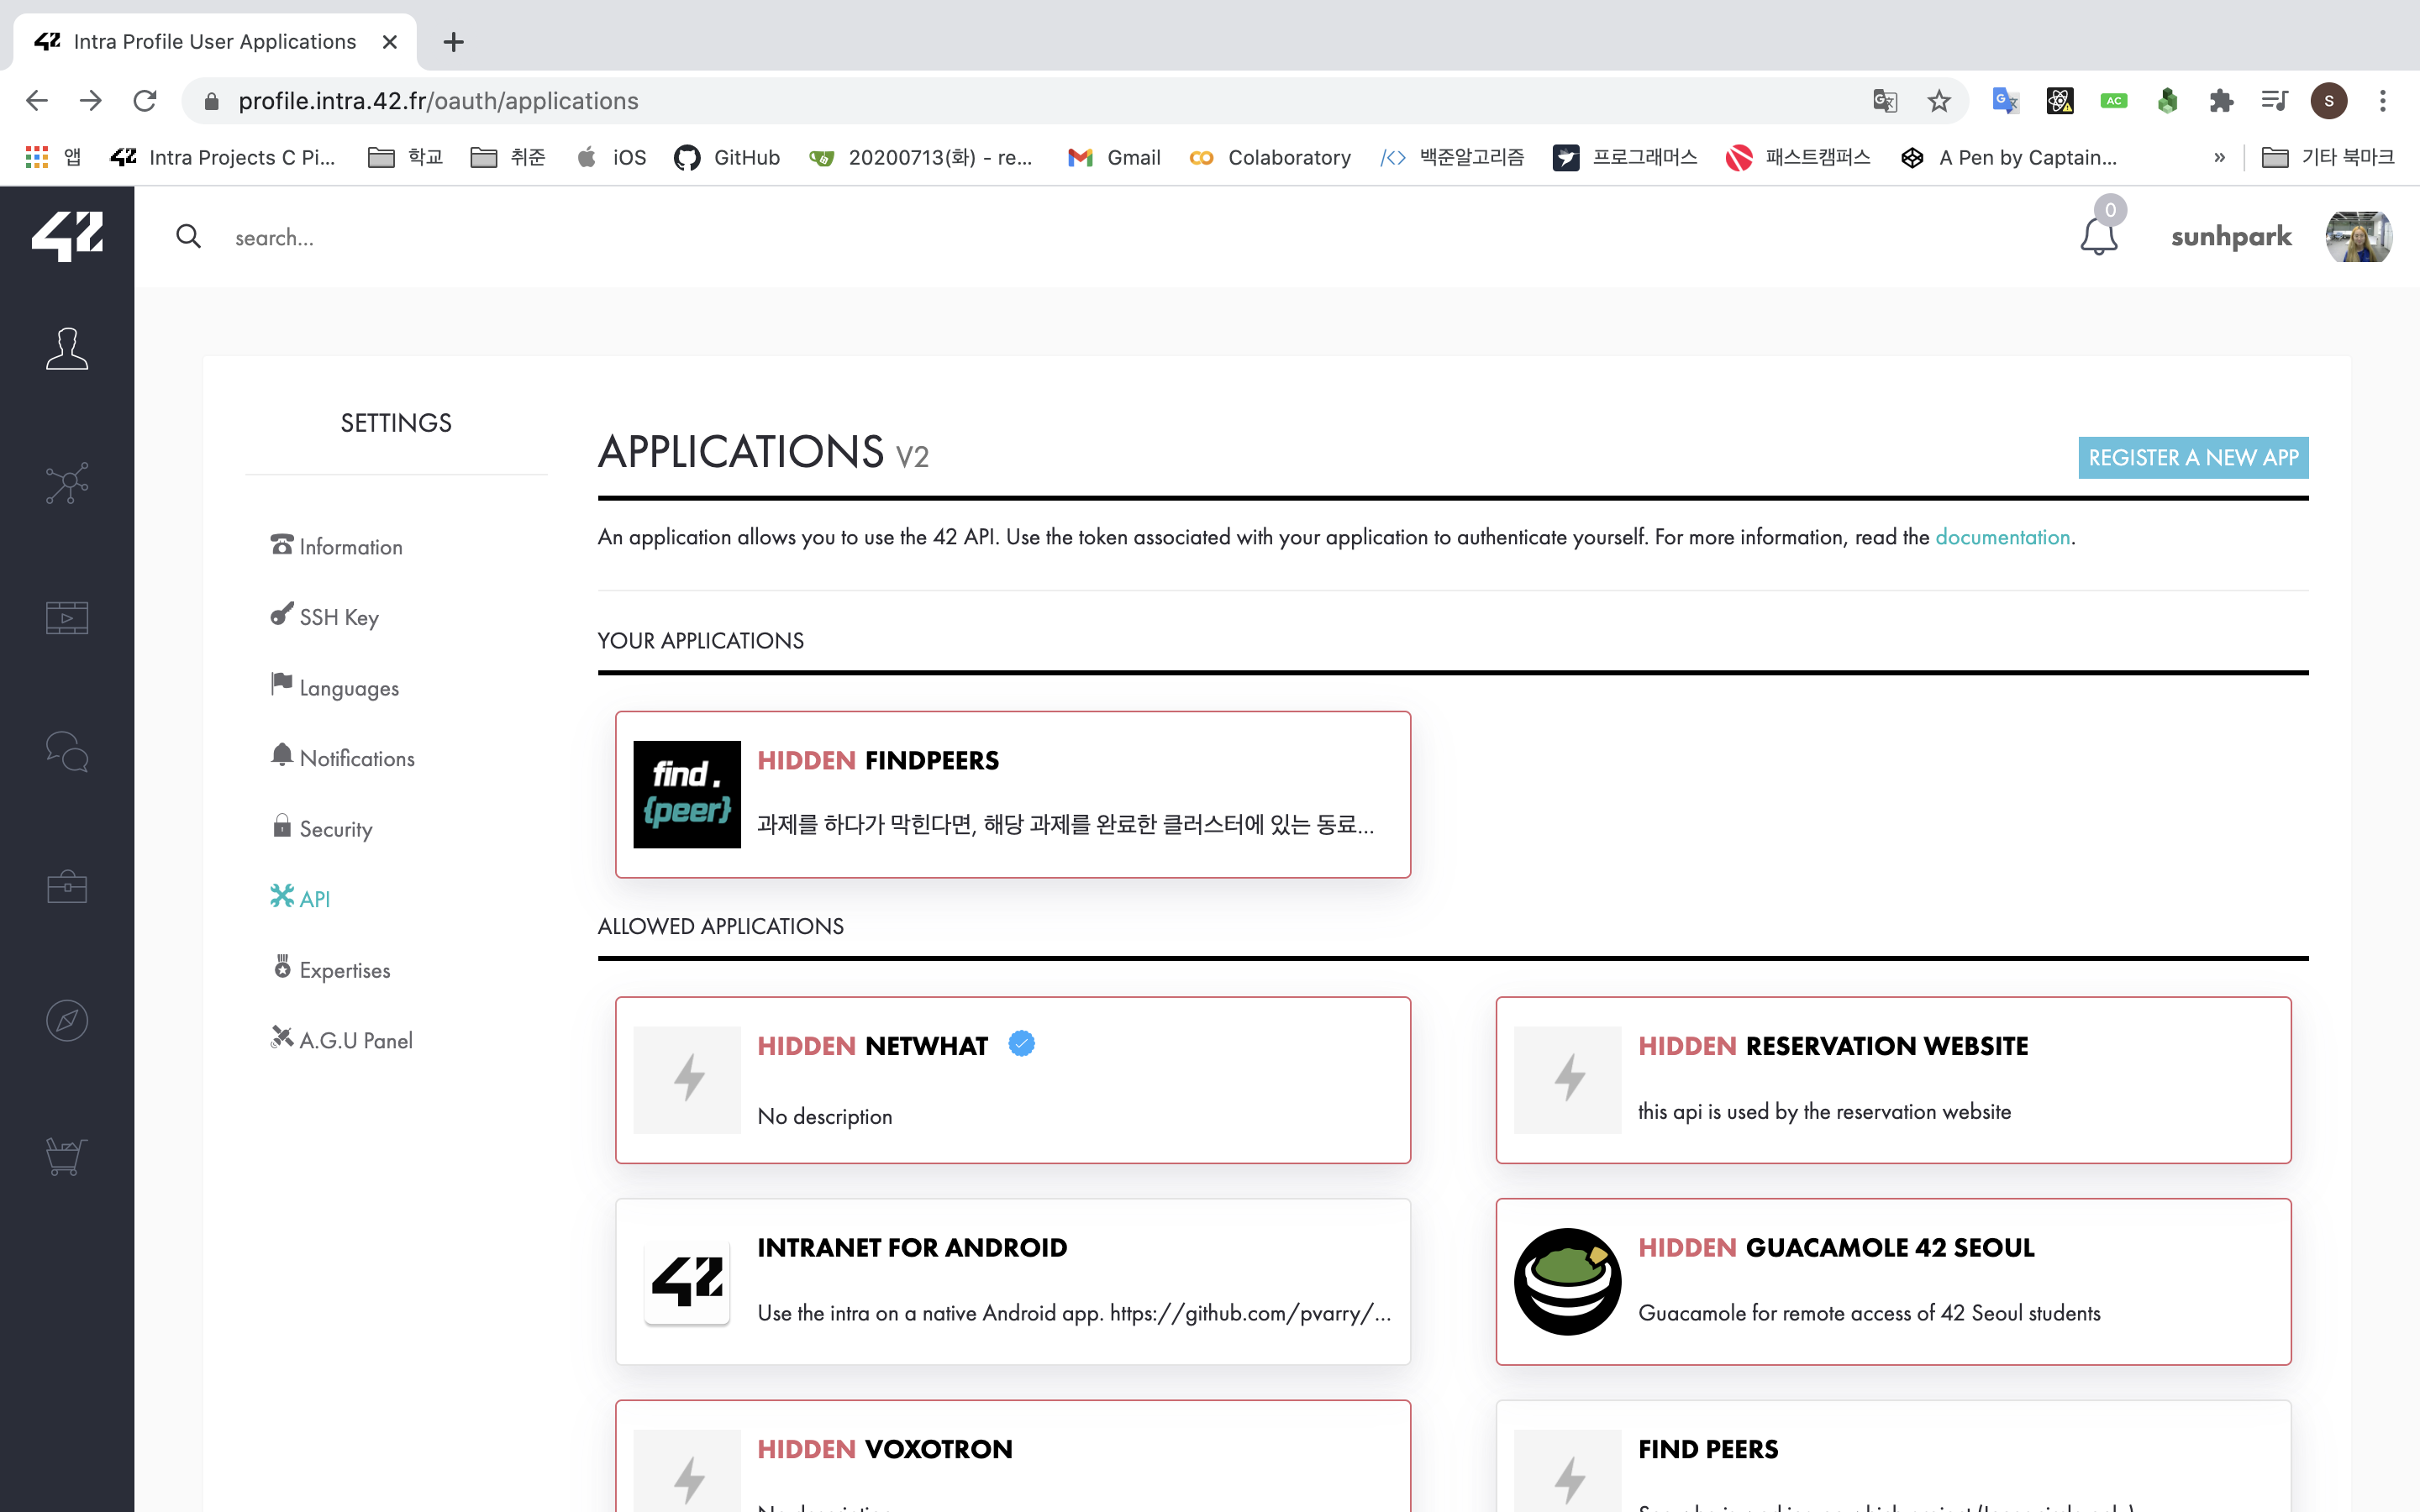Open the forum chat bubbles icon
This screenshot has height=1512, width=2420.
click(67, 751)
